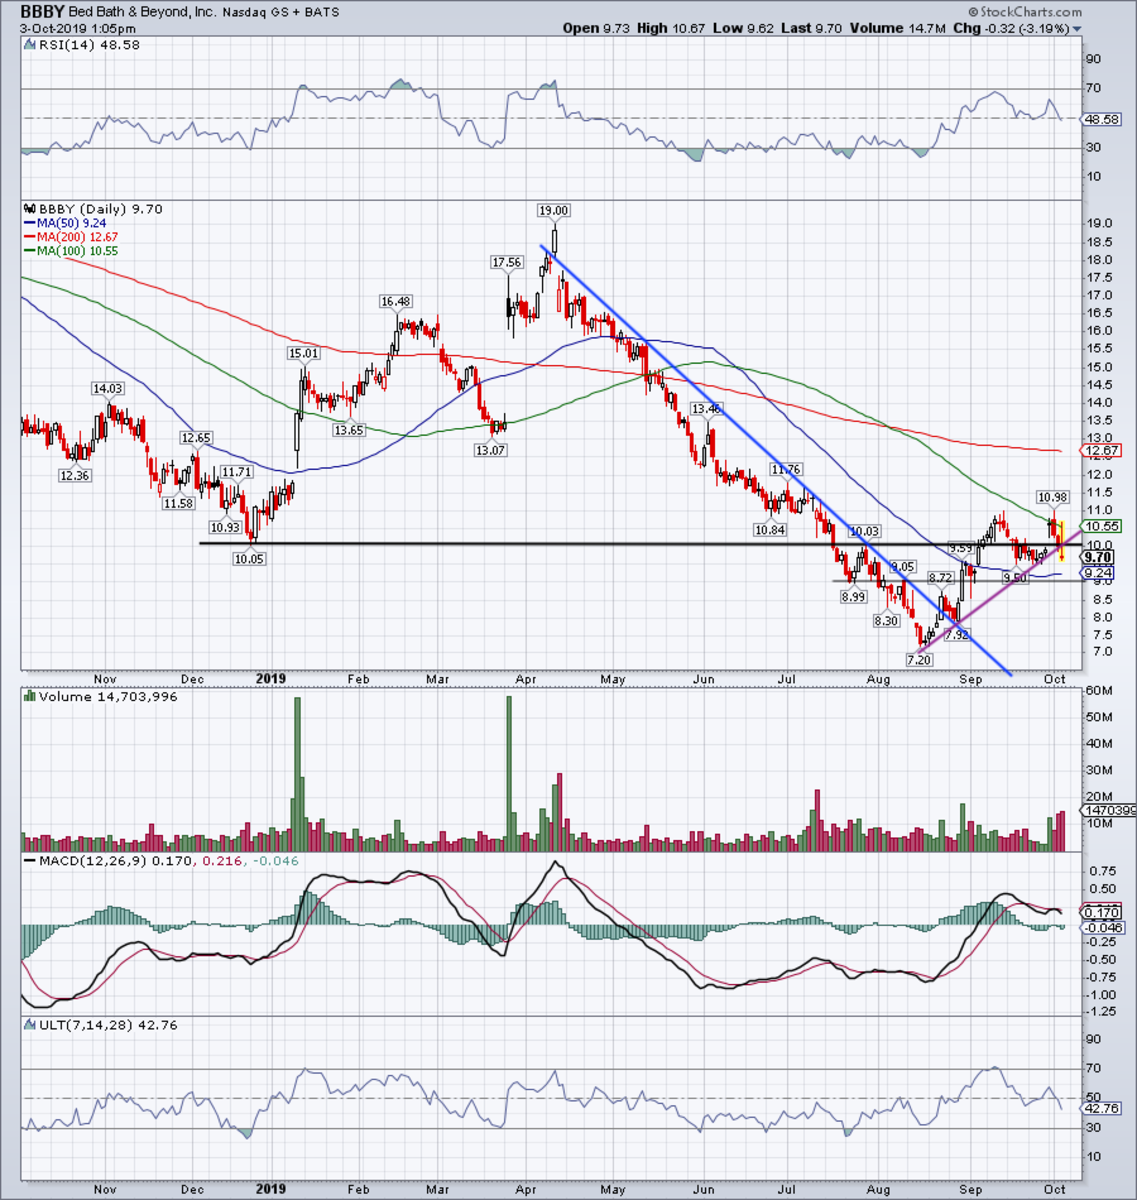Click the bold 9.70 last price axis tag
1137x1200 pixels.
pos(1098,558)
